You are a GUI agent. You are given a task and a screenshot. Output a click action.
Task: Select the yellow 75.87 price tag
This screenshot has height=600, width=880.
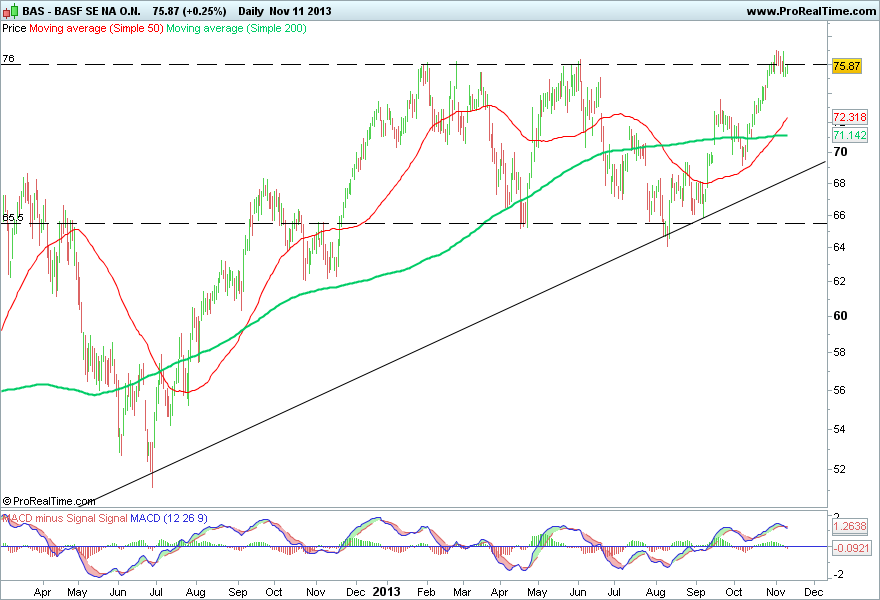tap(846, 66)
